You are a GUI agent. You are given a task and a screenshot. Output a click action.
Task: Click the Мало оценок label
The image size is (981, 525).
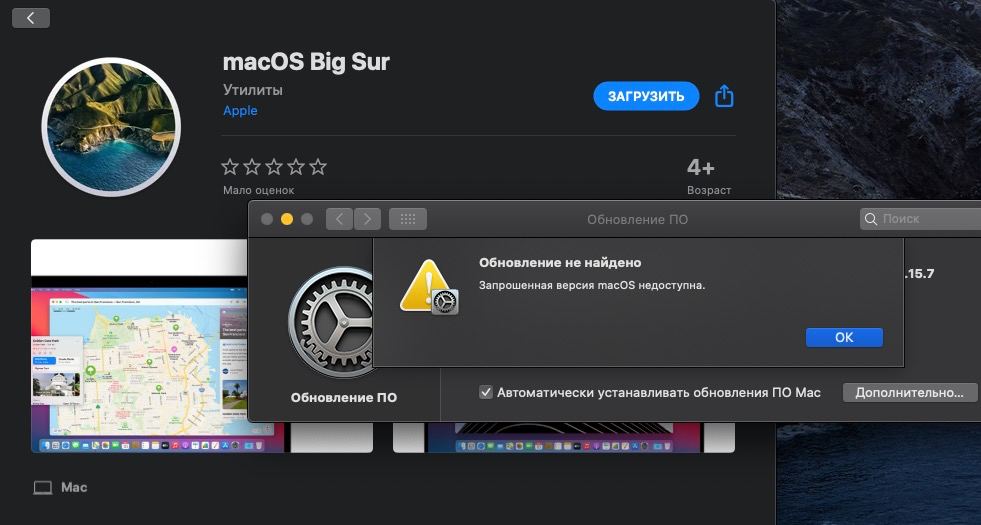pyautogui.click(x=258, y=190)
